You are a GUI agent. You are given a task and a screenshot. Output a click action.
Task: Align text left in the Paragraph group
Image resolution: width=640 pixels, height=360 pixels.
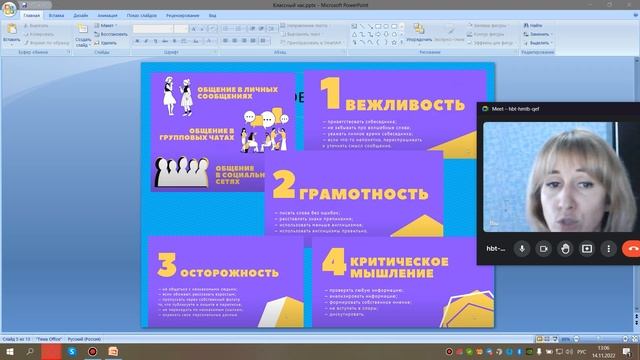[x=225, y=41]
